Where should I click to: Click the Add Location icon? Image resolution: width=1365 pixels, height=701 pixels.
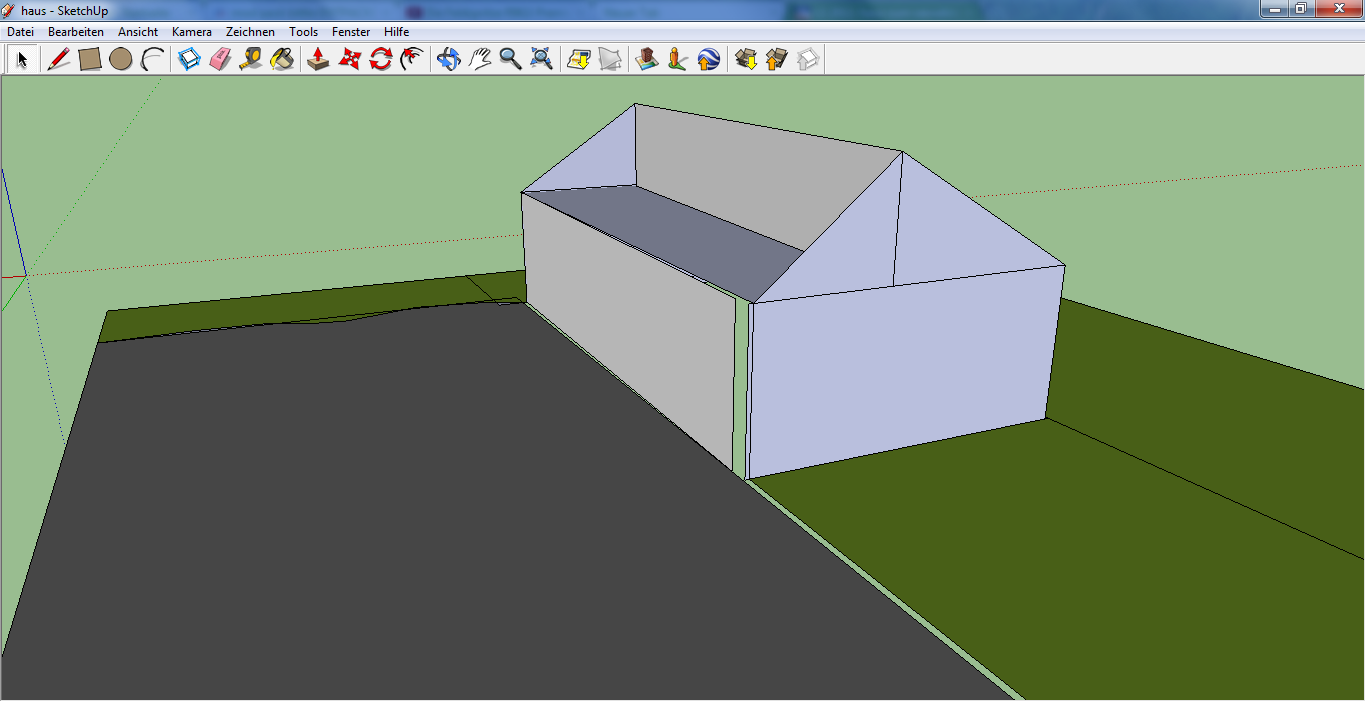point(579,59)
